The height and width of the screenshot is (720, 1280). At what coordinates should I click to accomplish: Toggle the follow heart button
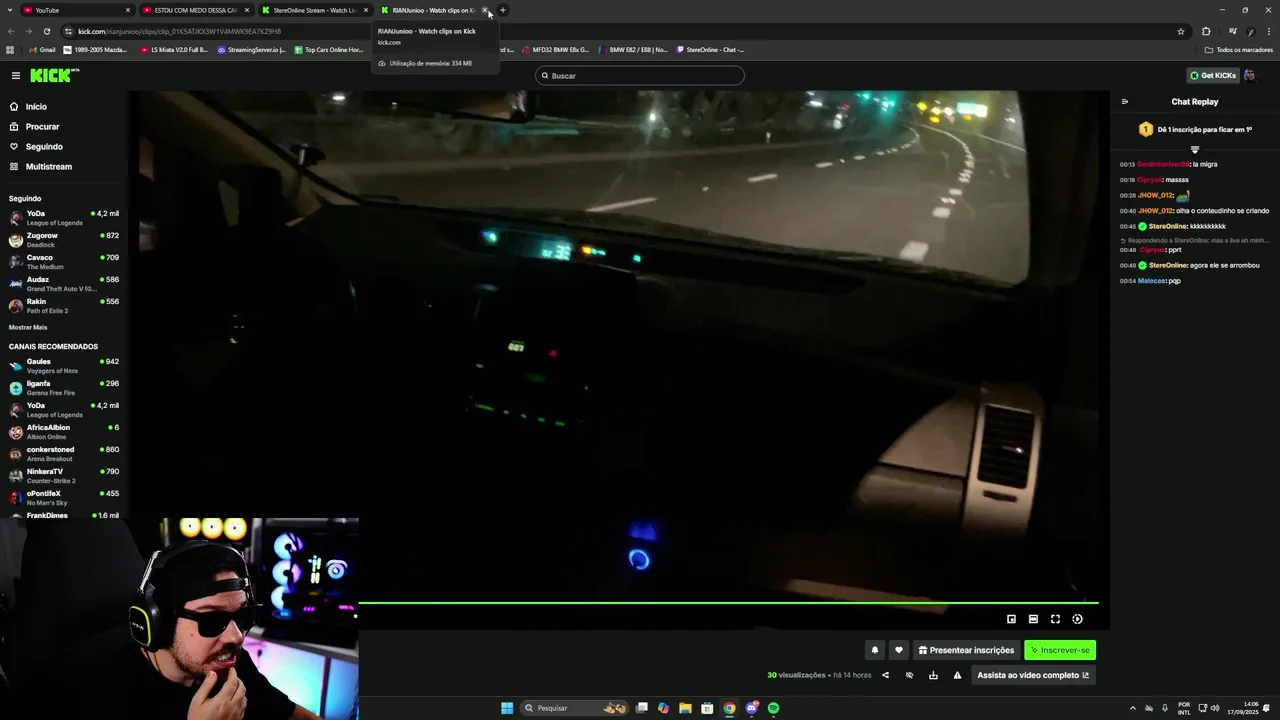(898, 650)
